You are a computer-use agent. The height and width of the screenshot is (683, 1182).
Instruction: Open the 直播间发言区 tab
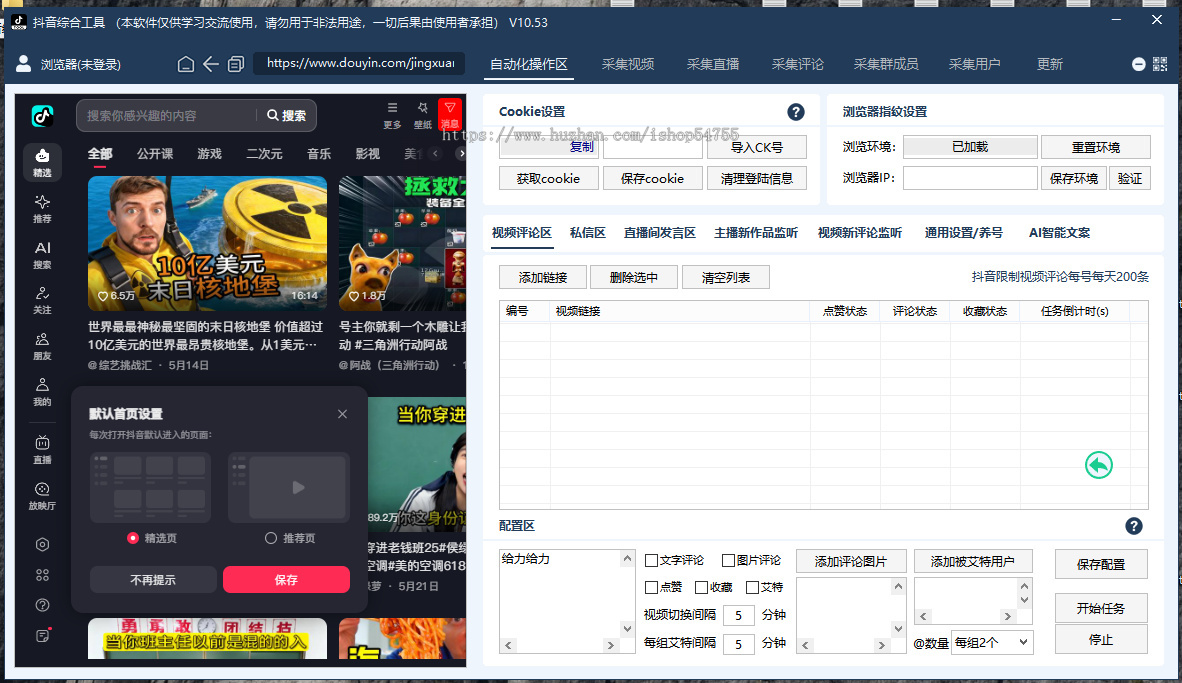point(660,233)
